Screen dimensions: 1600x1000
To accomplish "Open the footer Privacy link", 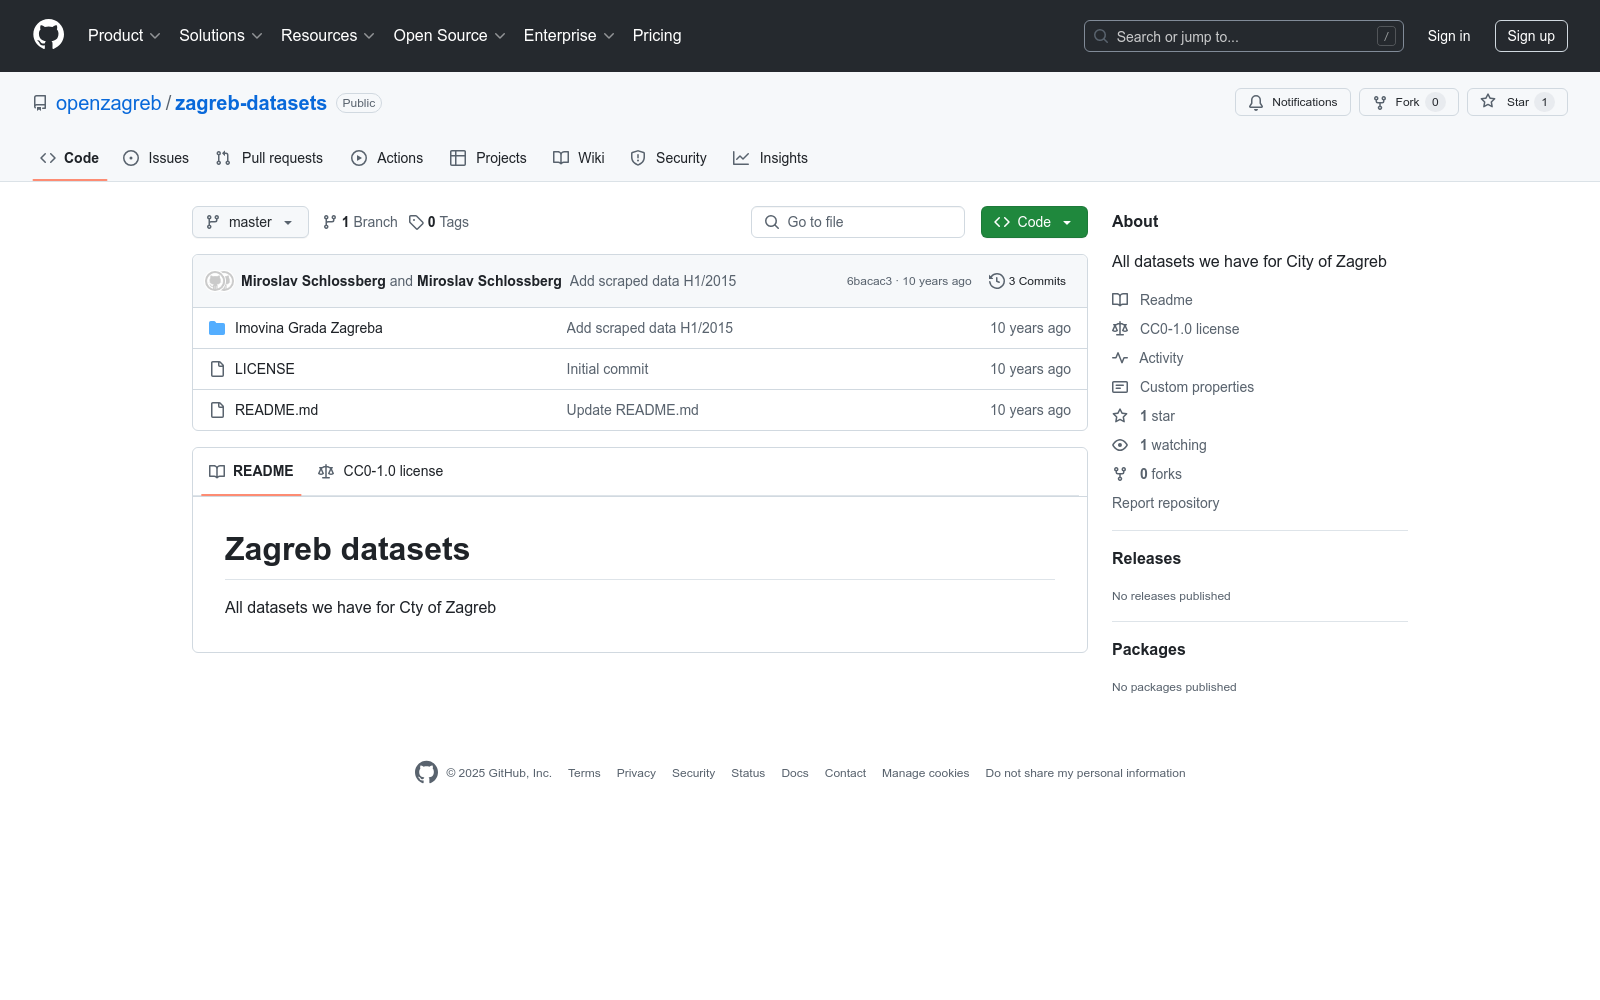I will (x=636, y=773).
